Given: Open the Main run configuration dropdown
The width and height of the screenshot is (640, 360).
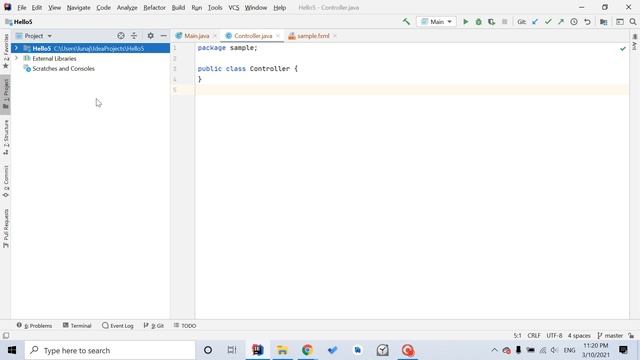Looking at the screenshot, I should click(x=436, y=22).
